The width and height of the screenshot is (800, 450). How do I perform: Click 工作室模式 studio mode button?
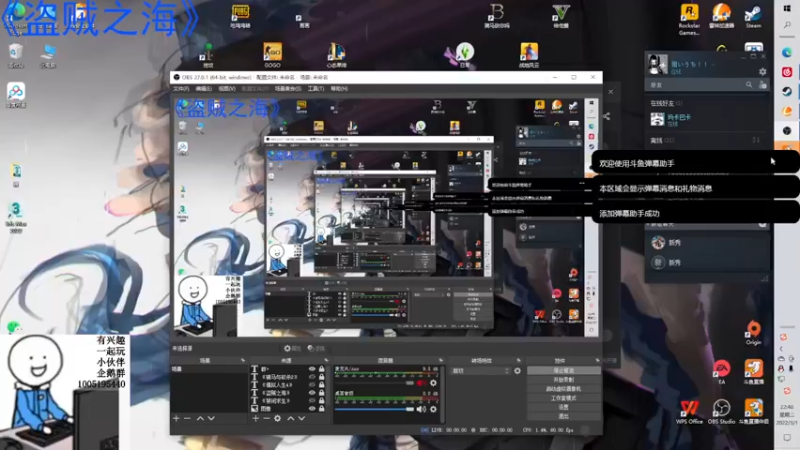(x=564, y=398)
